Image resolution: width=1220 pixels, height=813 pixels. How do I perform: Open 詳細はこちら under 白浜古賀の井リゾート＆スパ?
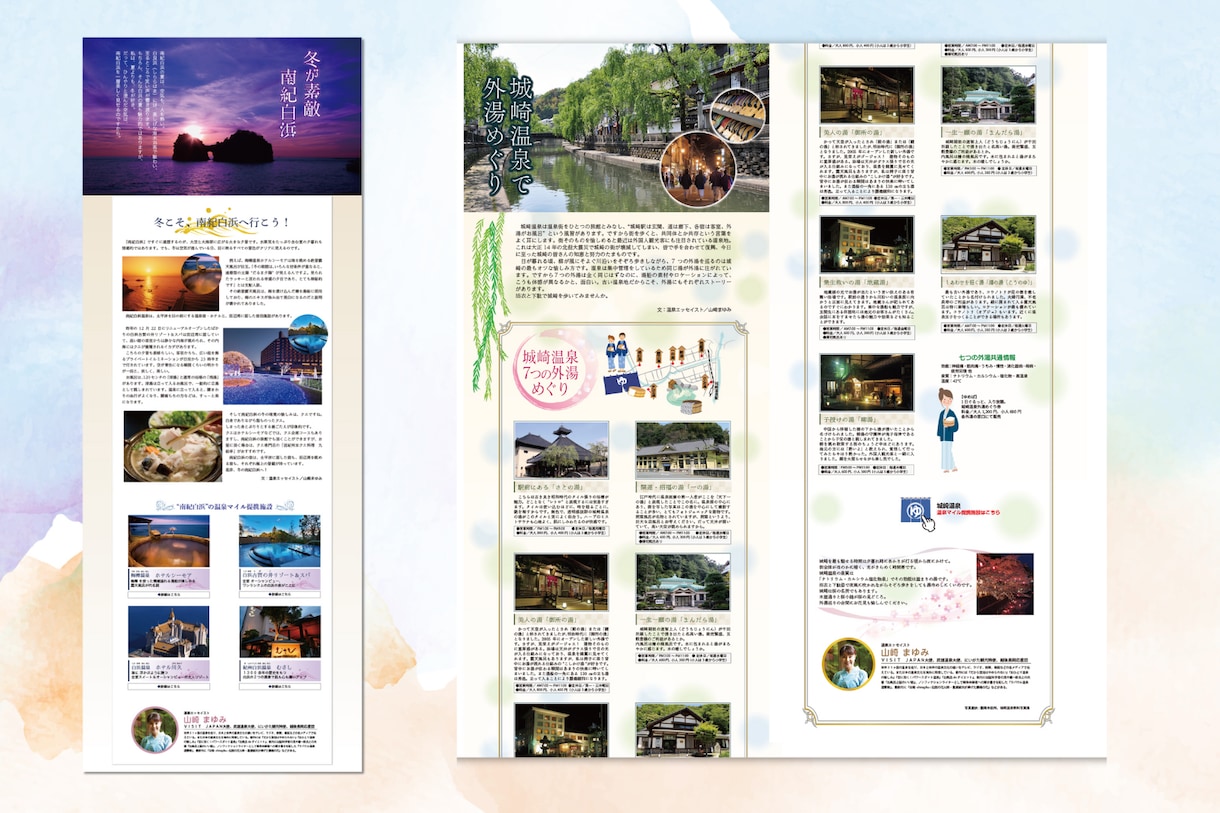pyautogui.click(x=279, y=593)
